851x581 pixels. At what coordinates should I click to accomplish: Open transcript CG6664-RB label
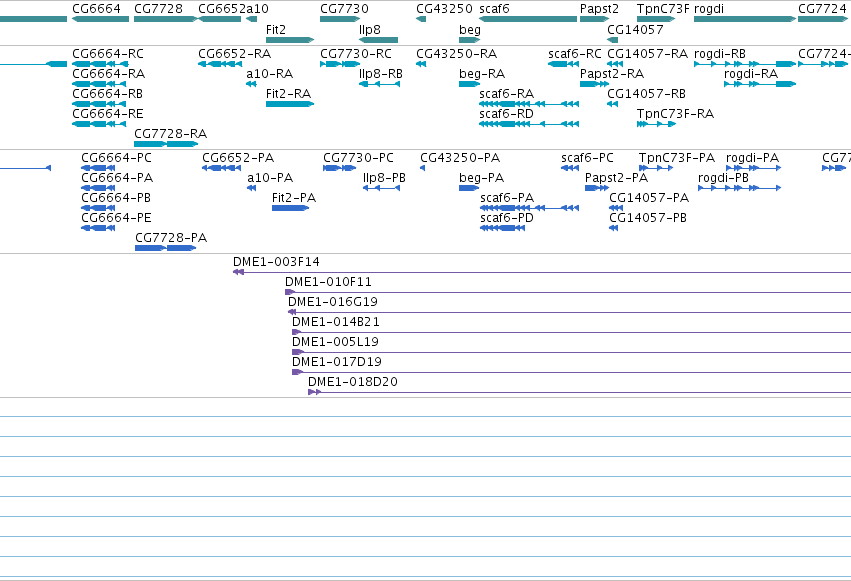(x=107, y=94)
